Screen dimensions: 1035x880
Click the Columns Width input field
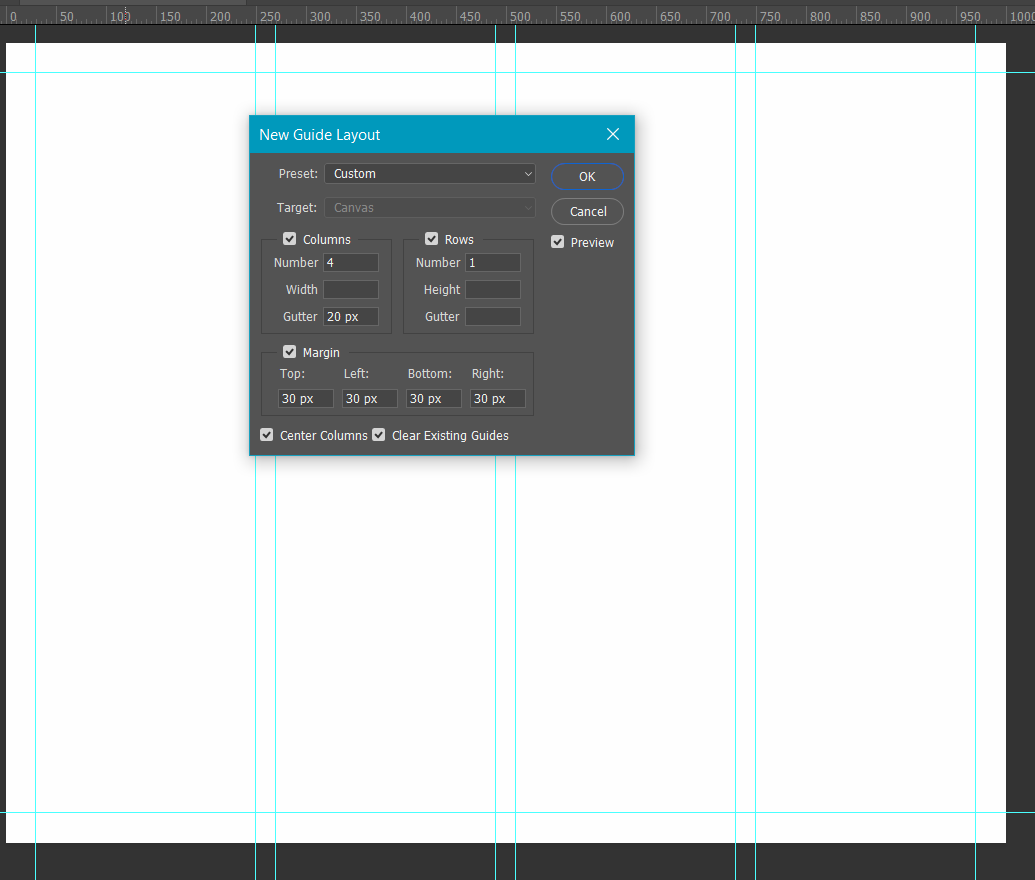tap(350, 289)
